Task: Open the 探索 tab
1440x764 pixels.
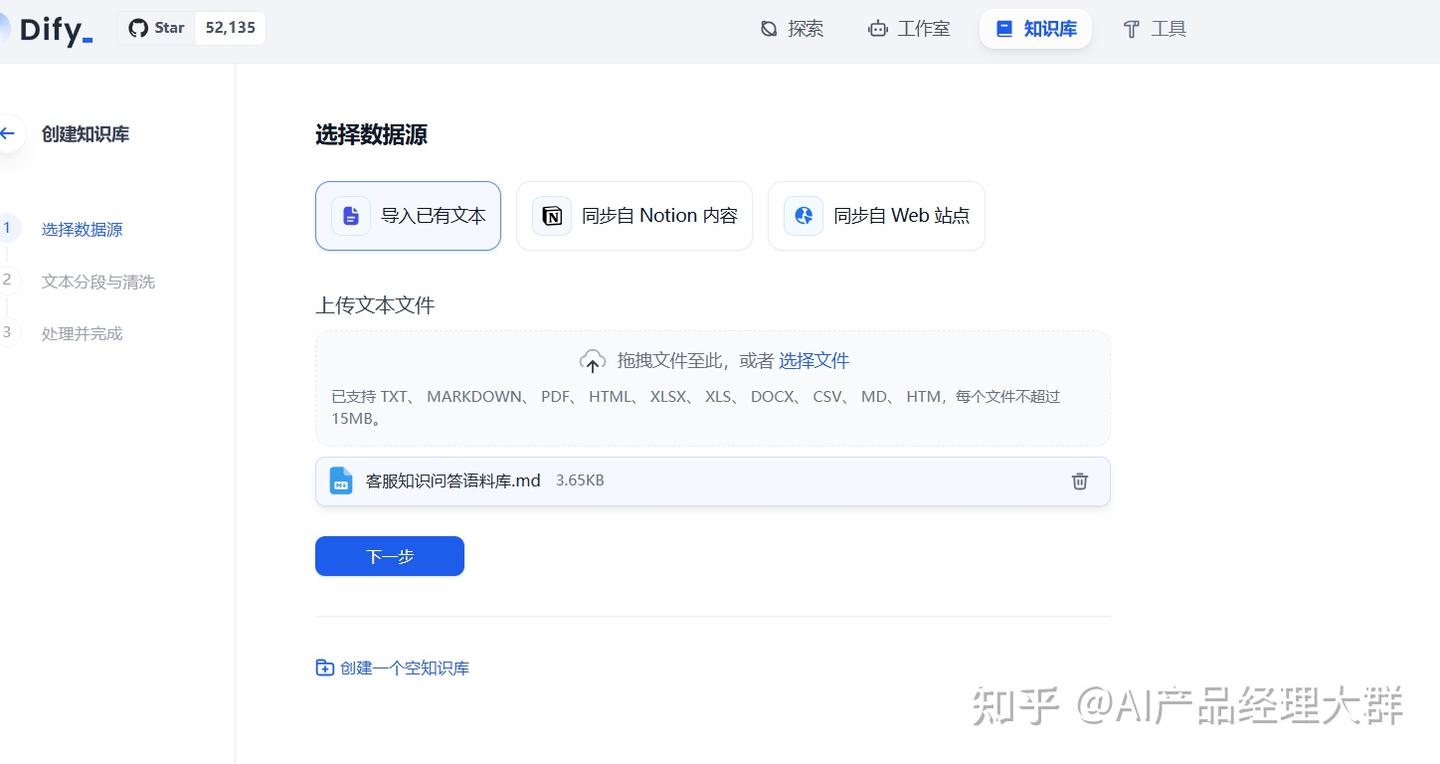Action: (791, 29)
